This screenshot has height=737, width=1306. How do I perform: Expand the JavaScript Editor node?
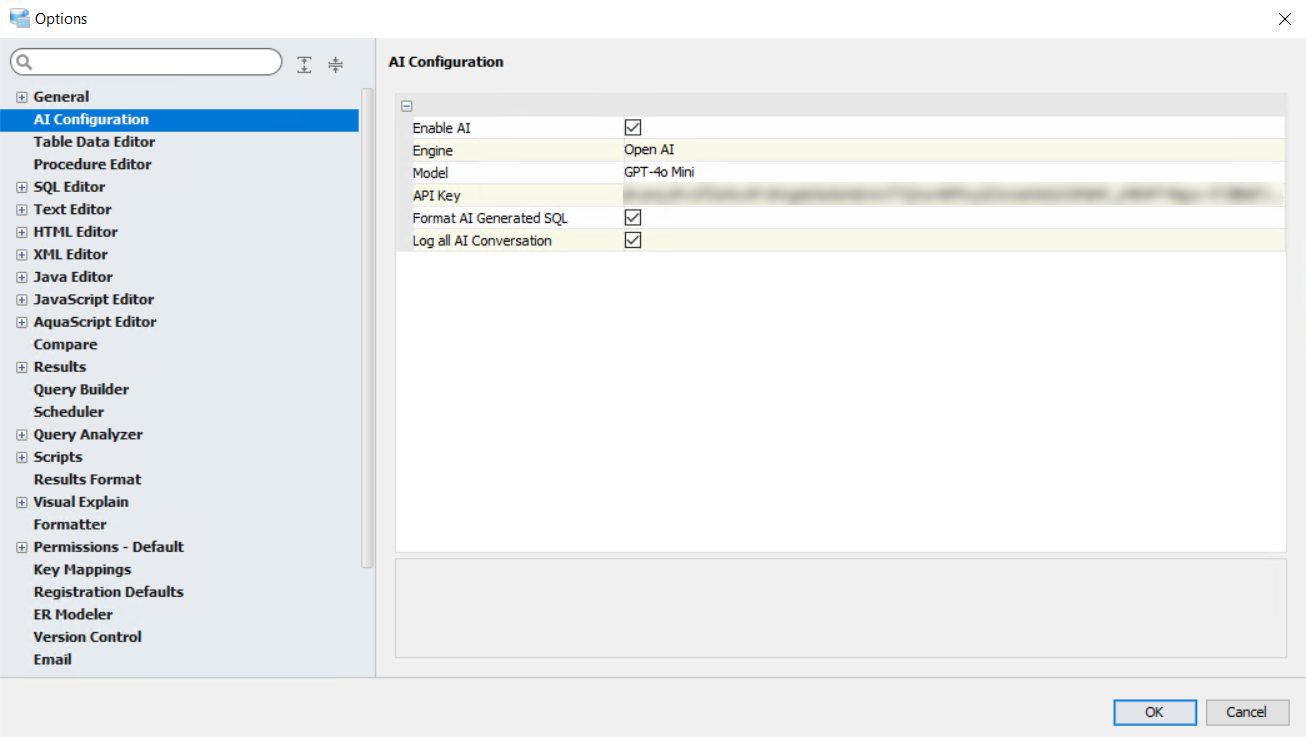(22, 300)
